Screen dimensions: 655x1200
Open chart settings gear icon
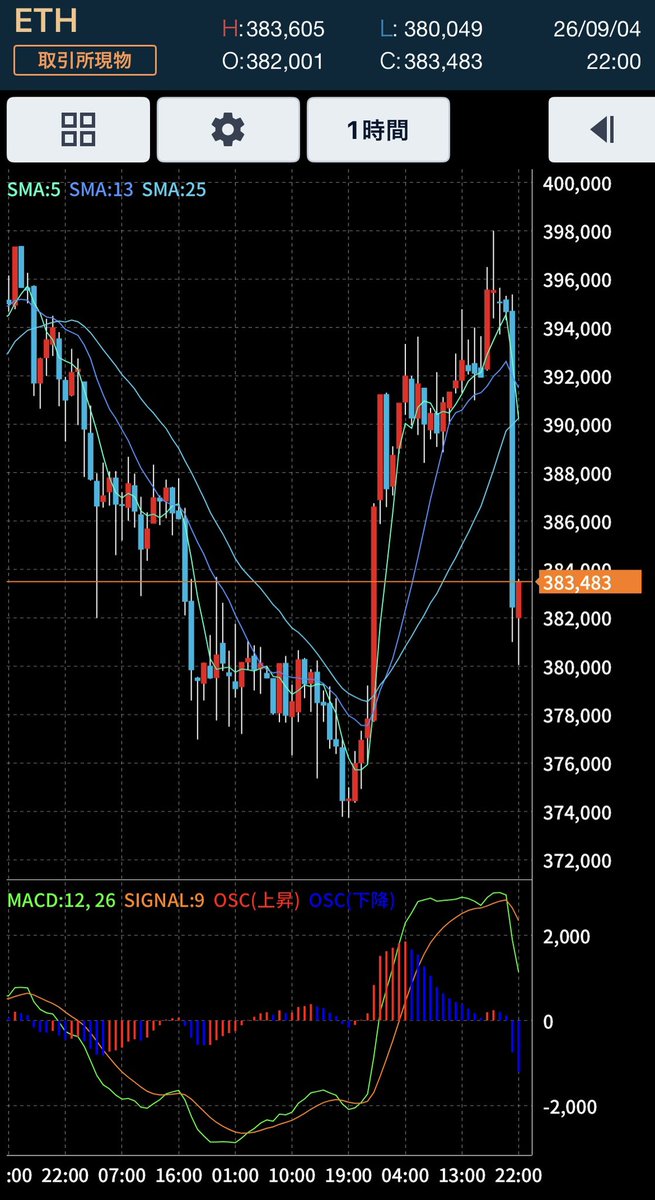click(228, 129)
